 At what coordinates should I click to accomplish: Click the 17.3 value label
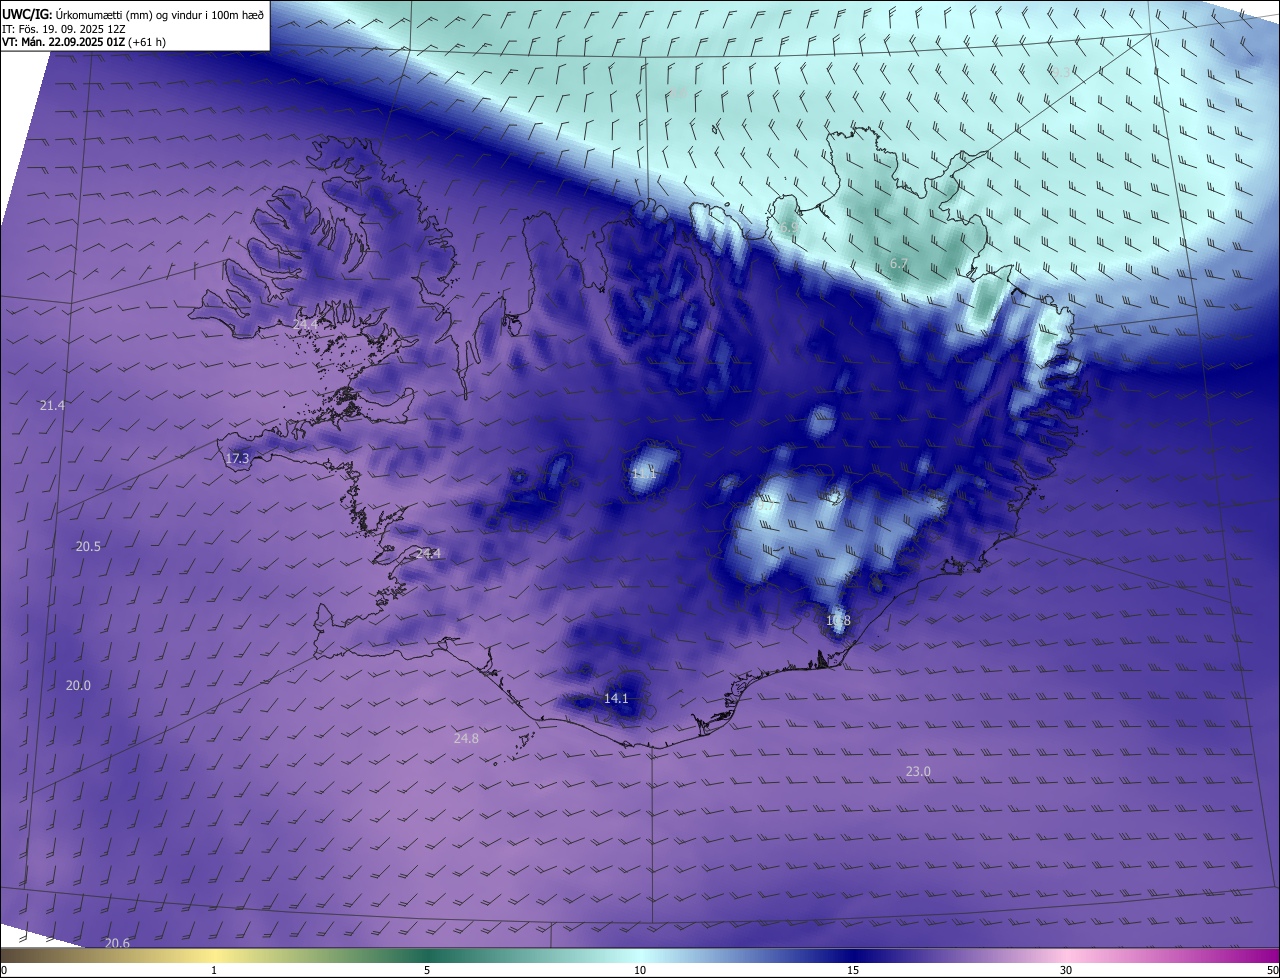tap(237, 458)
